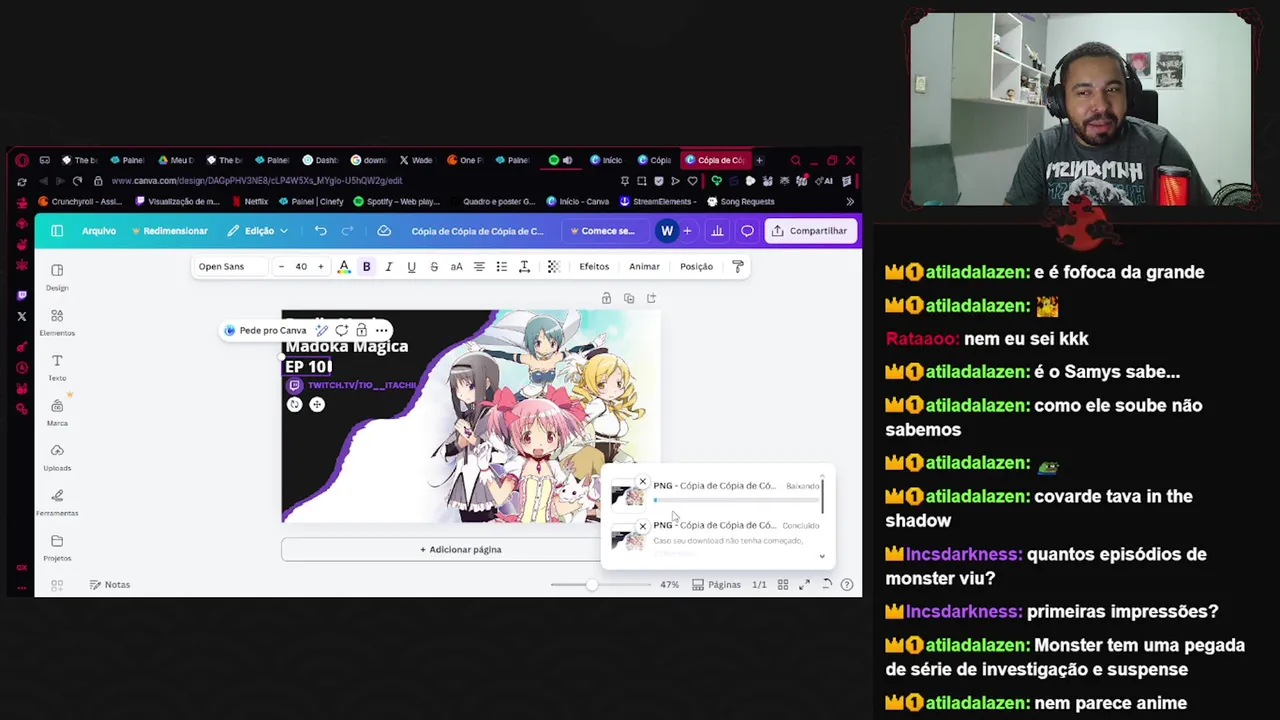The width and height of the screenshot is (1280, 720).
Task: Open the Animar animation options
Action: tap(644, 267)
